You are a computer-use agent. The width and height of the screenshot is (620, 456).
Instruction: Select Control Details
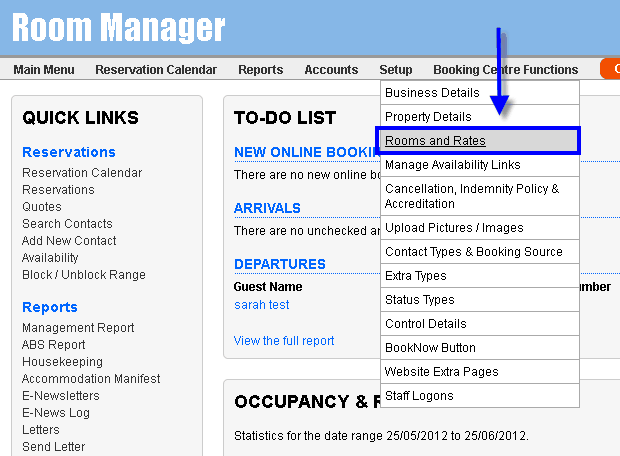coord(480,324)
